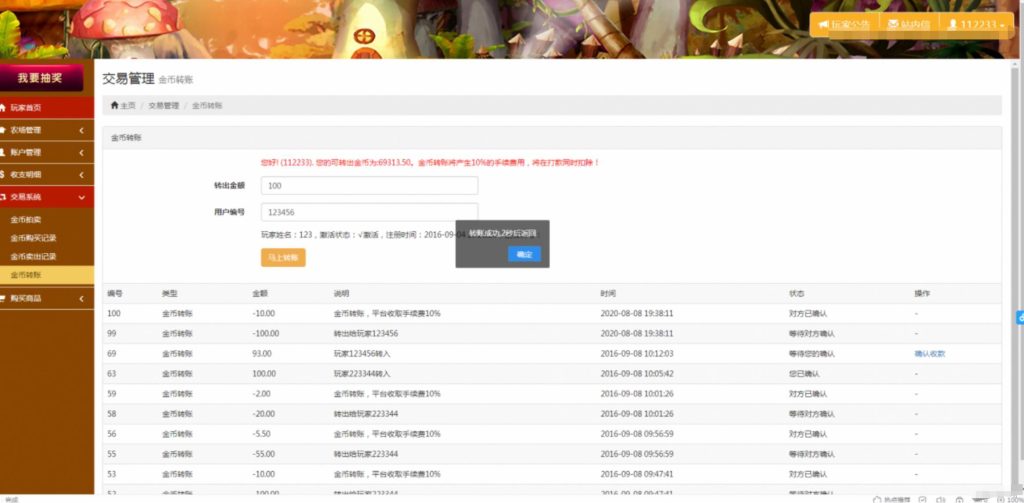Click the 马上转账 transfer button
This screenshot has height=503, width=1024.
[x=283, y=257]
